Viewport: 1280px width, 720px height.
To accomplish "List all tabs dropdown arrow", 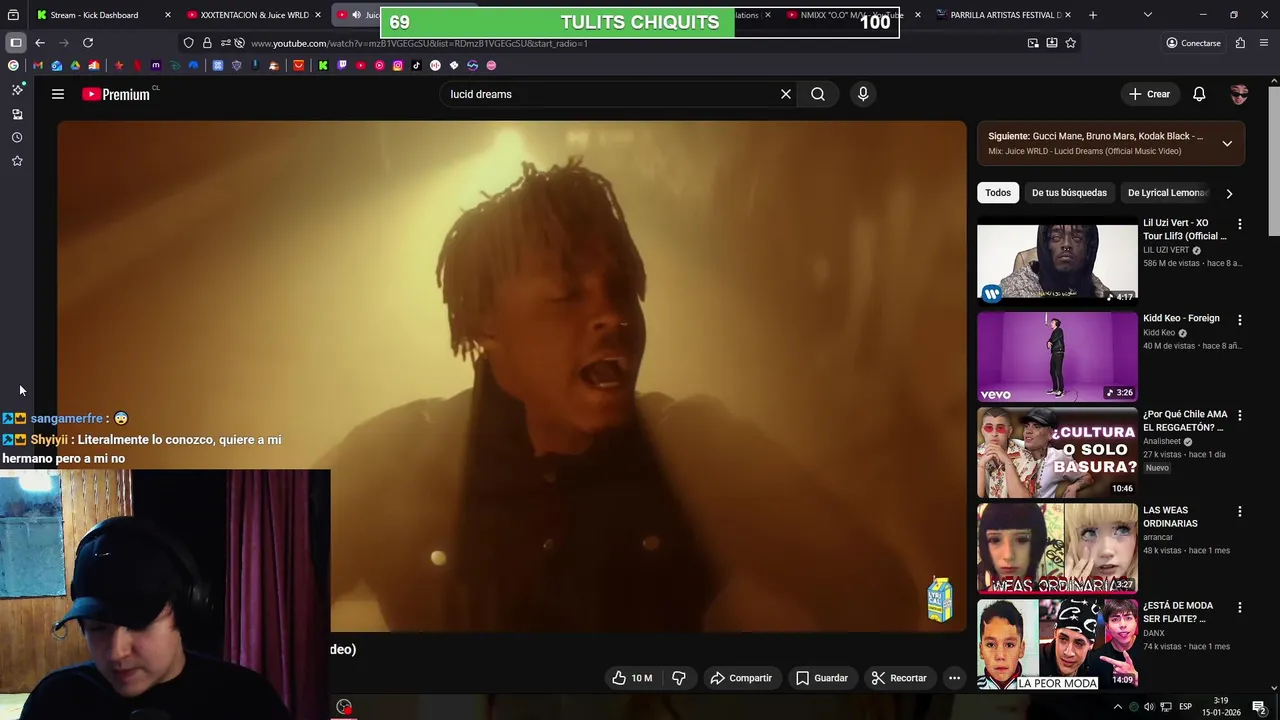I will coord(1147,15).
